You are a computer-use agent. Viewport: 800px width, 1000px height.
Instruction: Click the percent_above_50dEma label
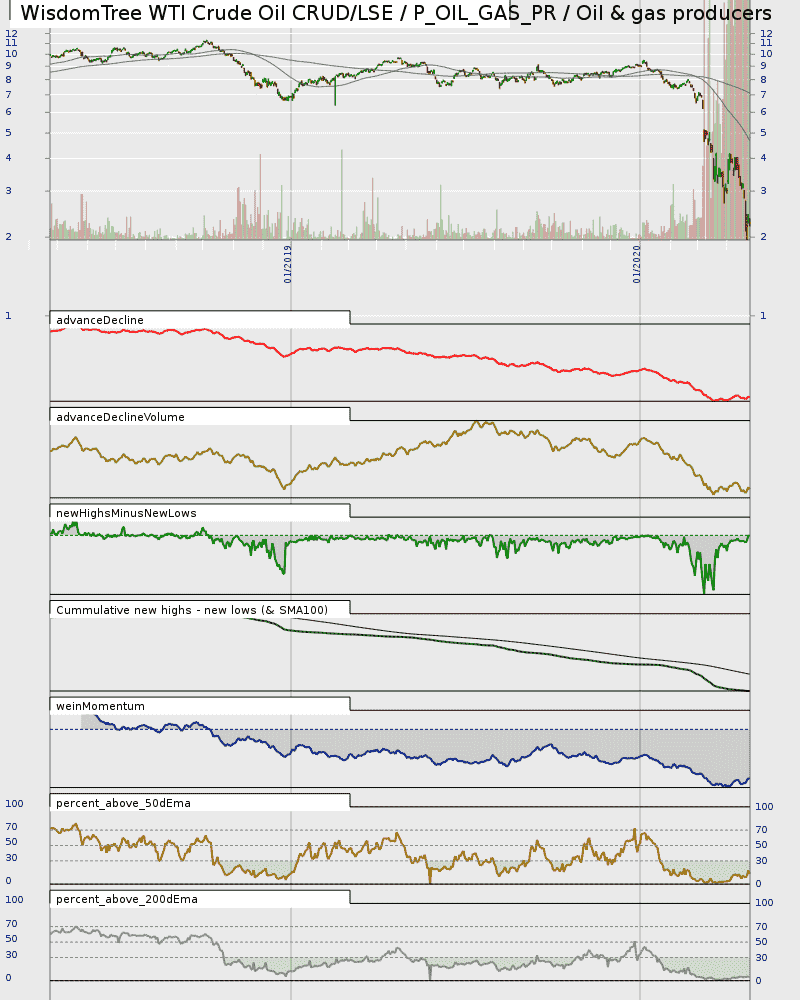pos(123,804)
